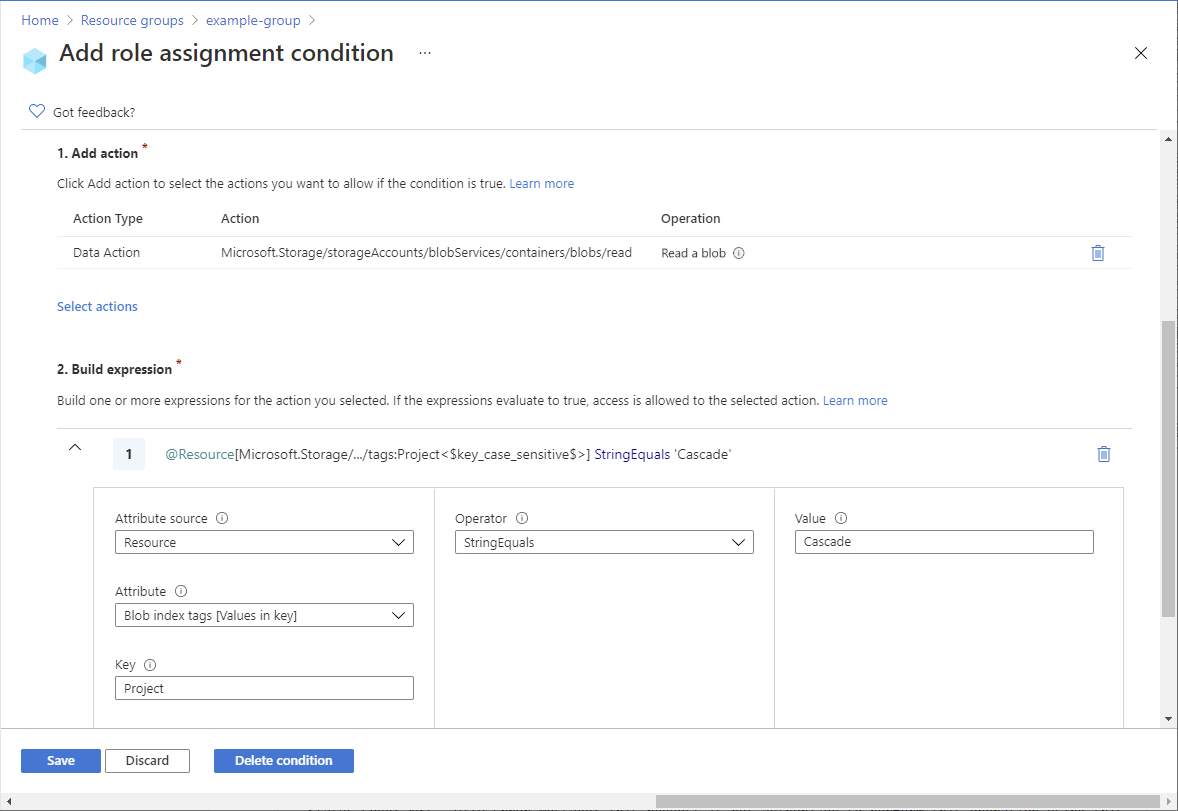Collapse expression 1 using the chevron
Screen dimensions: 1178x811
74,449
